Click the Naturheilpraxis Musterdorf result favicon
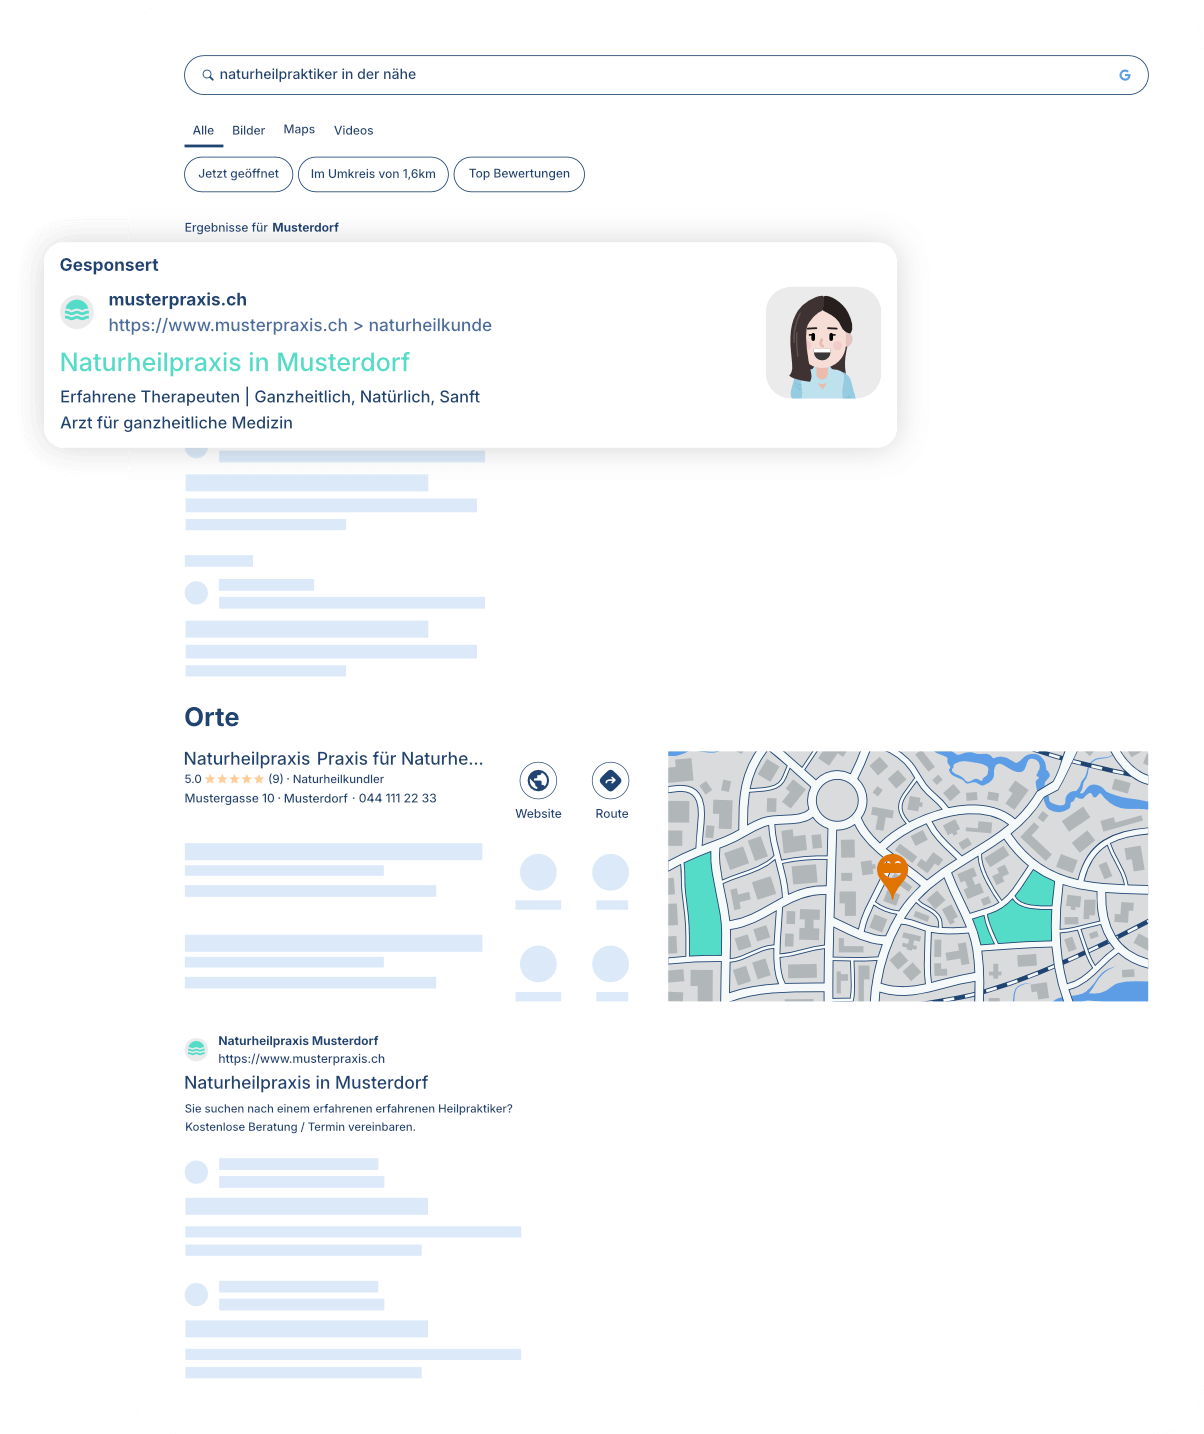Viewport: 1204px width, 1434px height. pyautogui.click(x=196, y=1049)
